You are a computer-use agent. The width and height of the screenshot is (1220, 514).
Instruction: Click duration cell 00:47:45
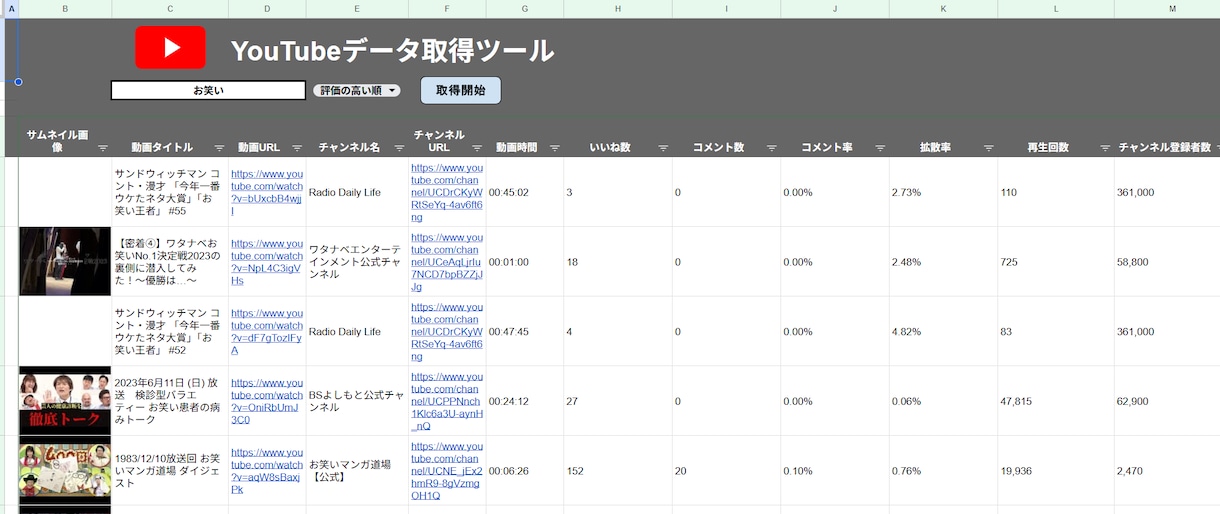525,331
